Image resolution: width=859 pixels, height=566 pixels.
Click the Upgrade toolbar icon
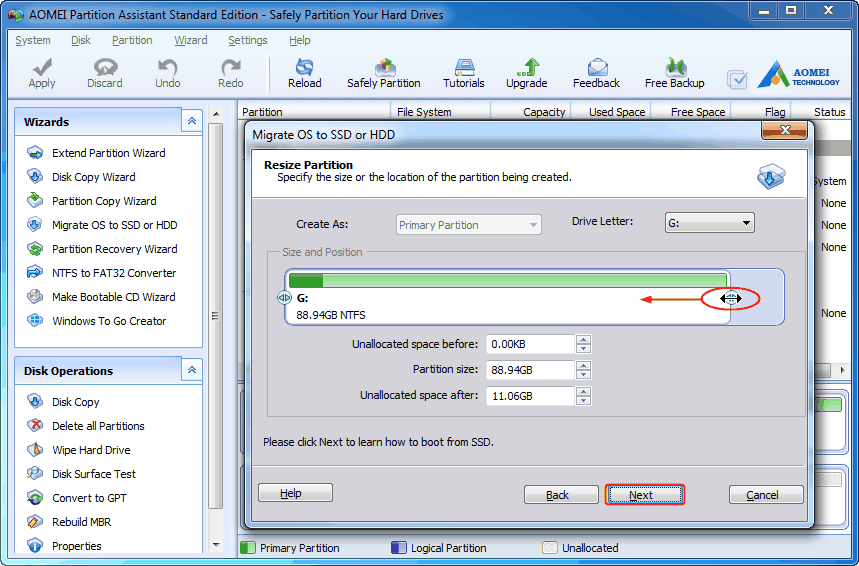527,67
